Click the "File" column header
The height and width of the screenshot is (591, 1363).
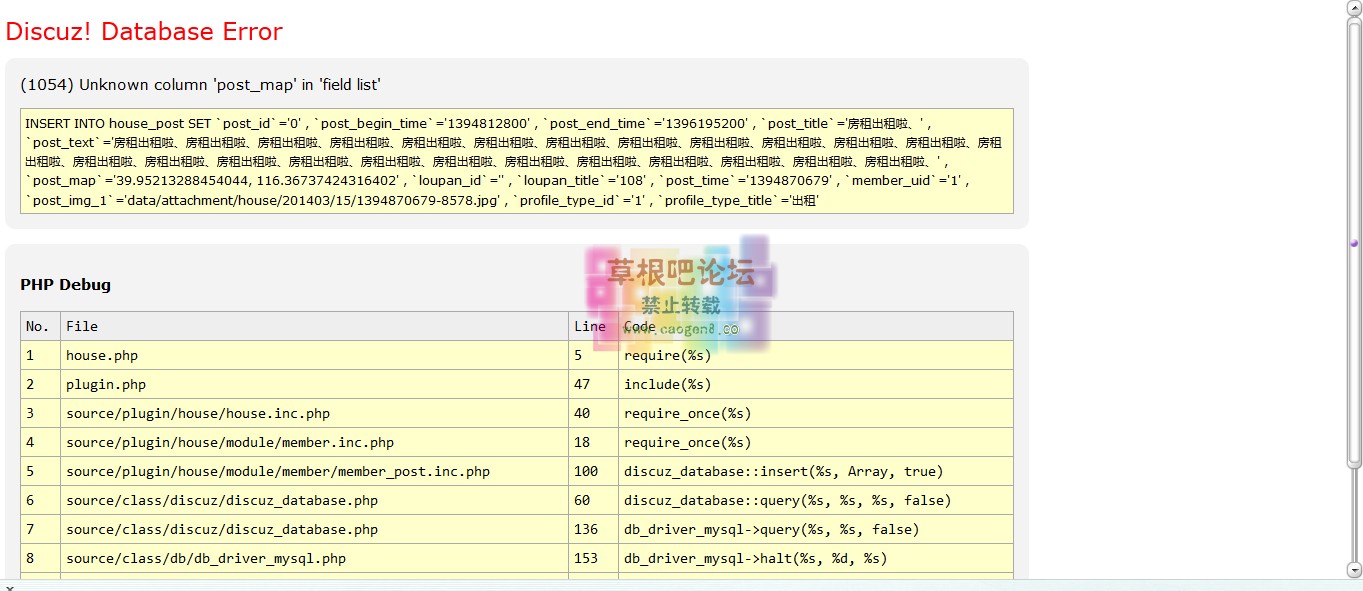82,326
